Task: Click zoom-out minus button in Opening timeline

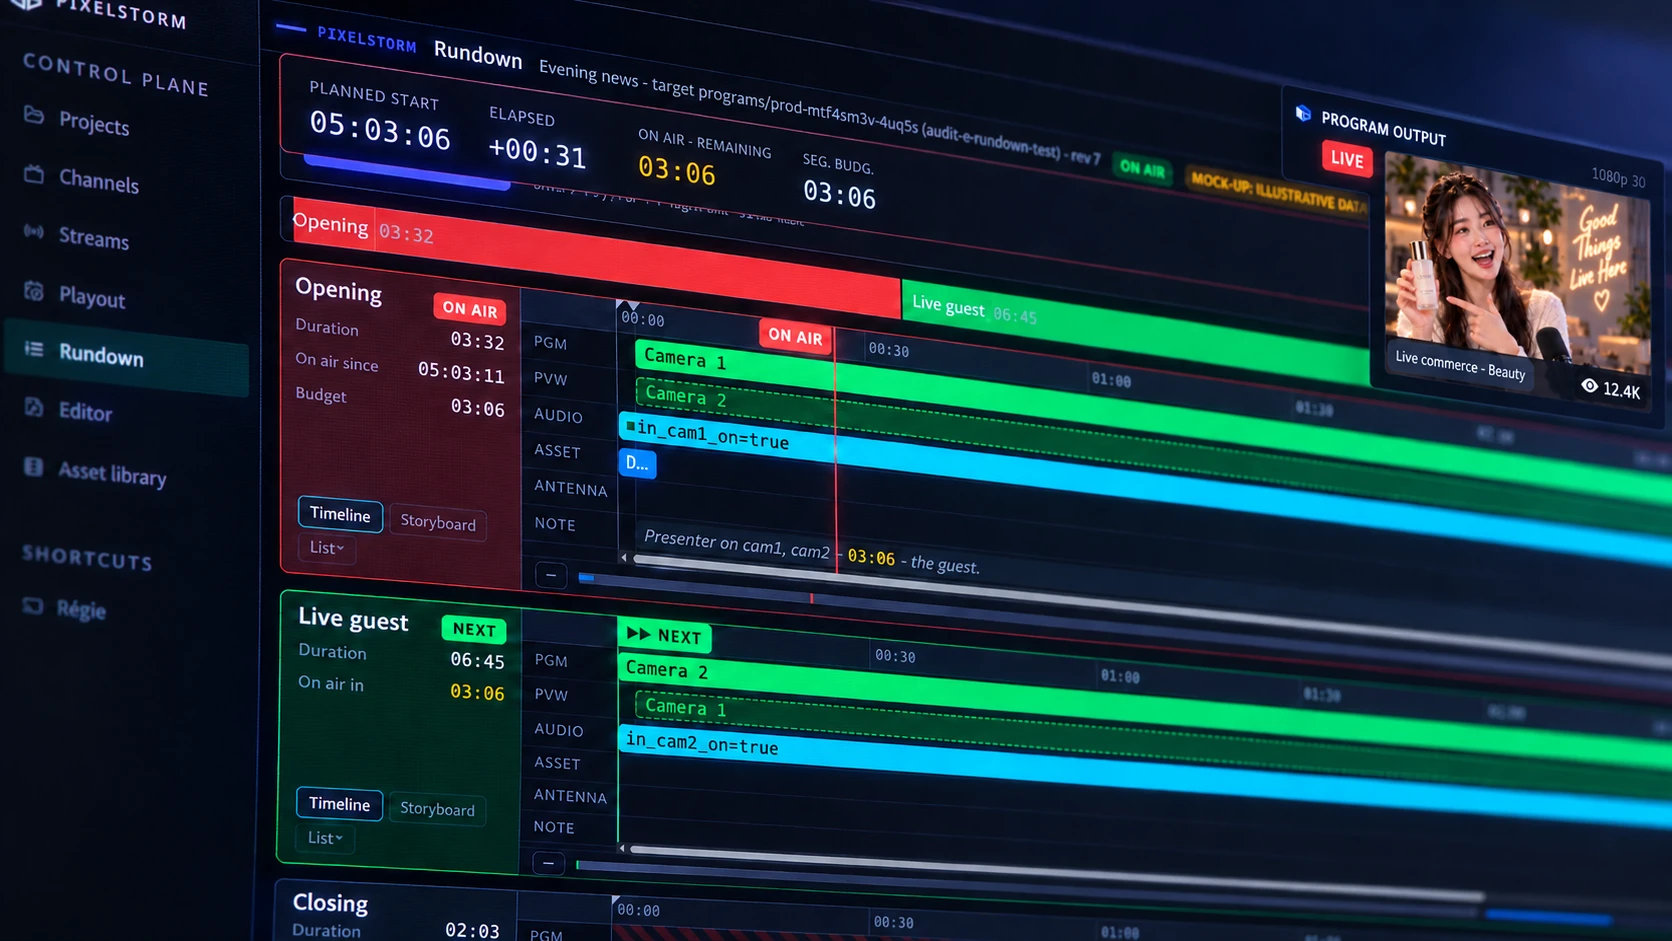Action: point(551,575)
